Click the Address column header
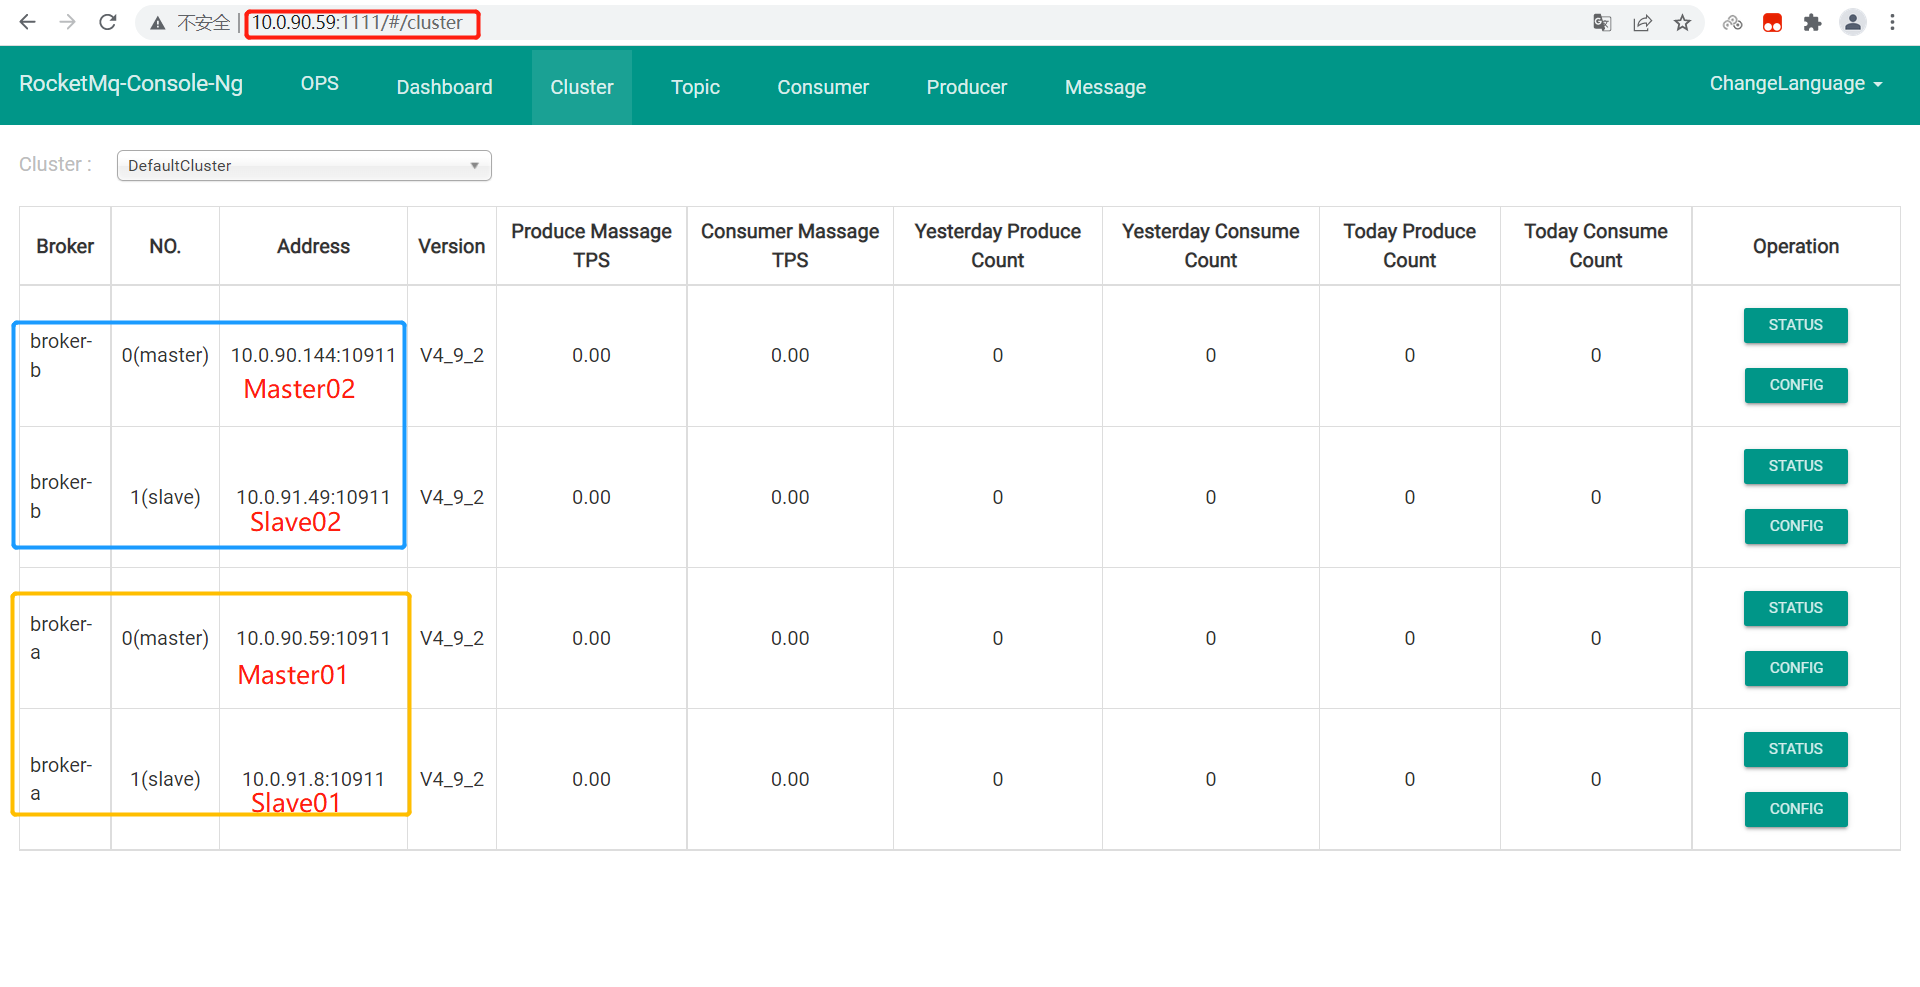 (313, 246)
